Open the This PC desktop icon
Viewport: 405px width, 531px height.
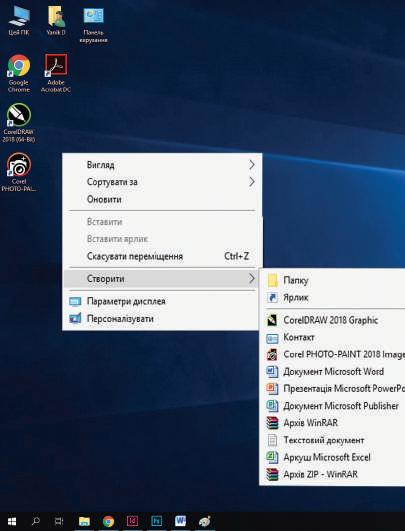(x=19, y=20)
